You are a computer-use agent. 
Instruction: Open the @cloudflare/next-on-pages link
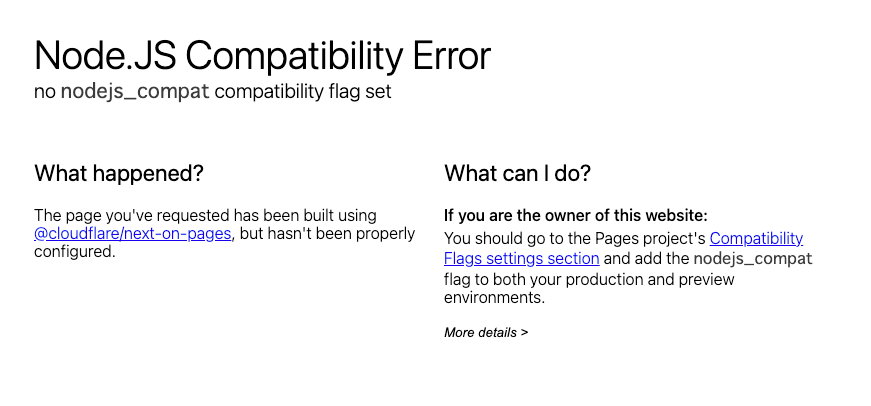[x=133, y=234]
